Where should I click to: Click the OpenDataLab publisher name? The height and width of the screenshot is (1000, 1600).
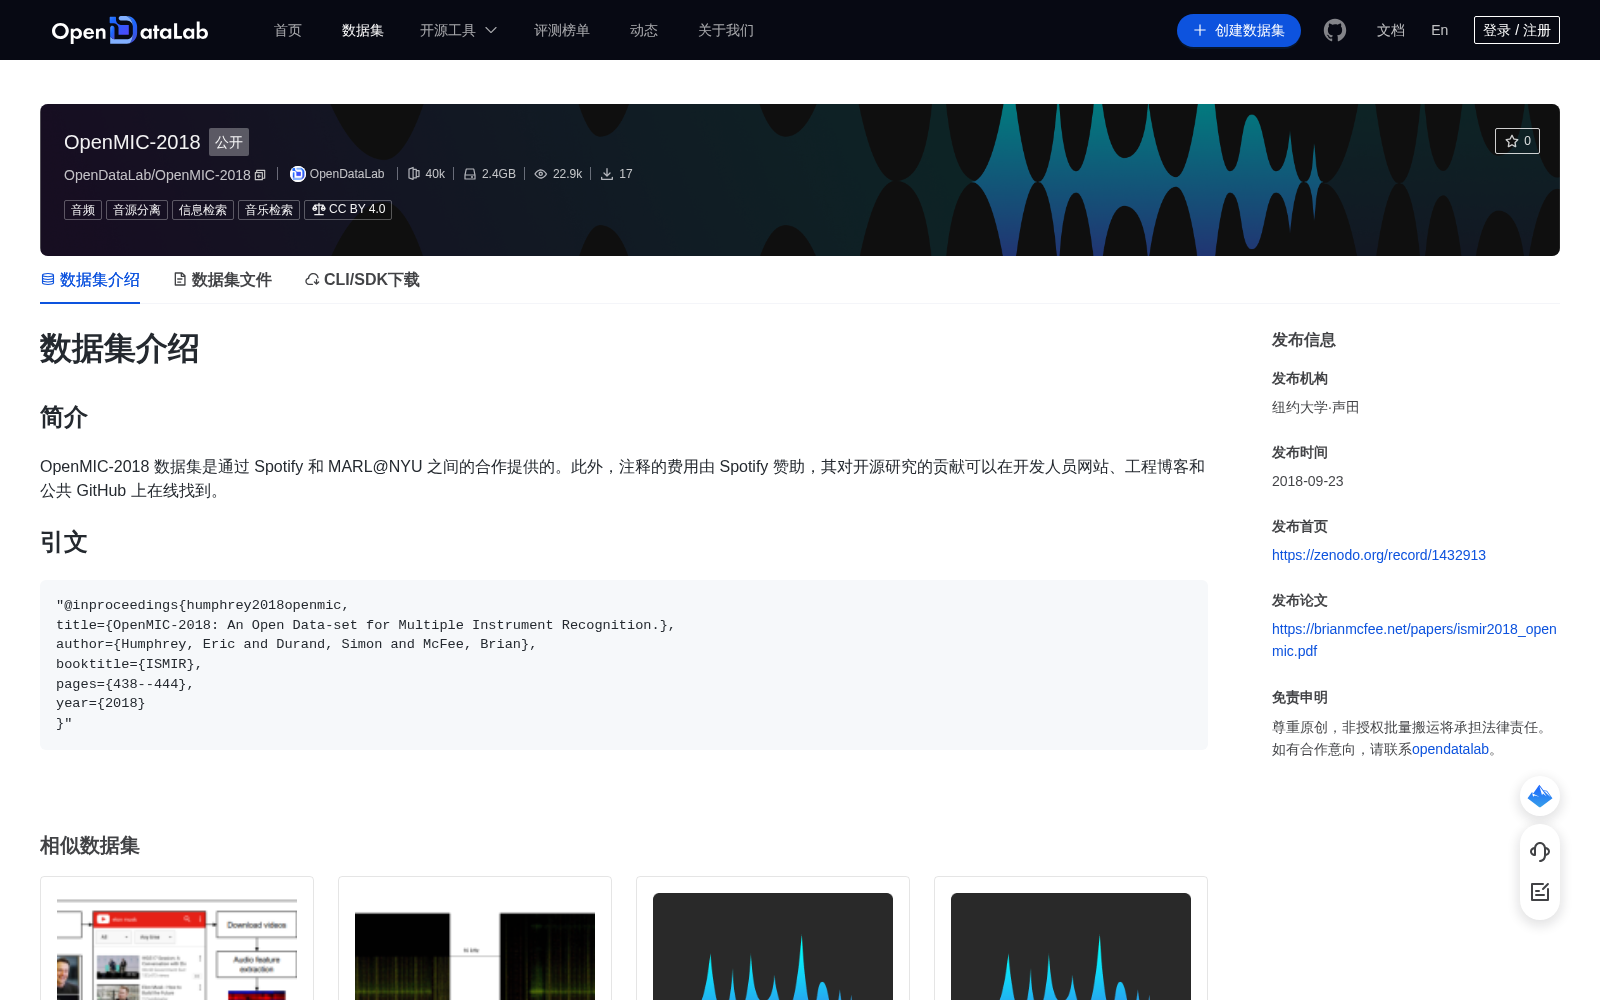(x=347, y=174)
